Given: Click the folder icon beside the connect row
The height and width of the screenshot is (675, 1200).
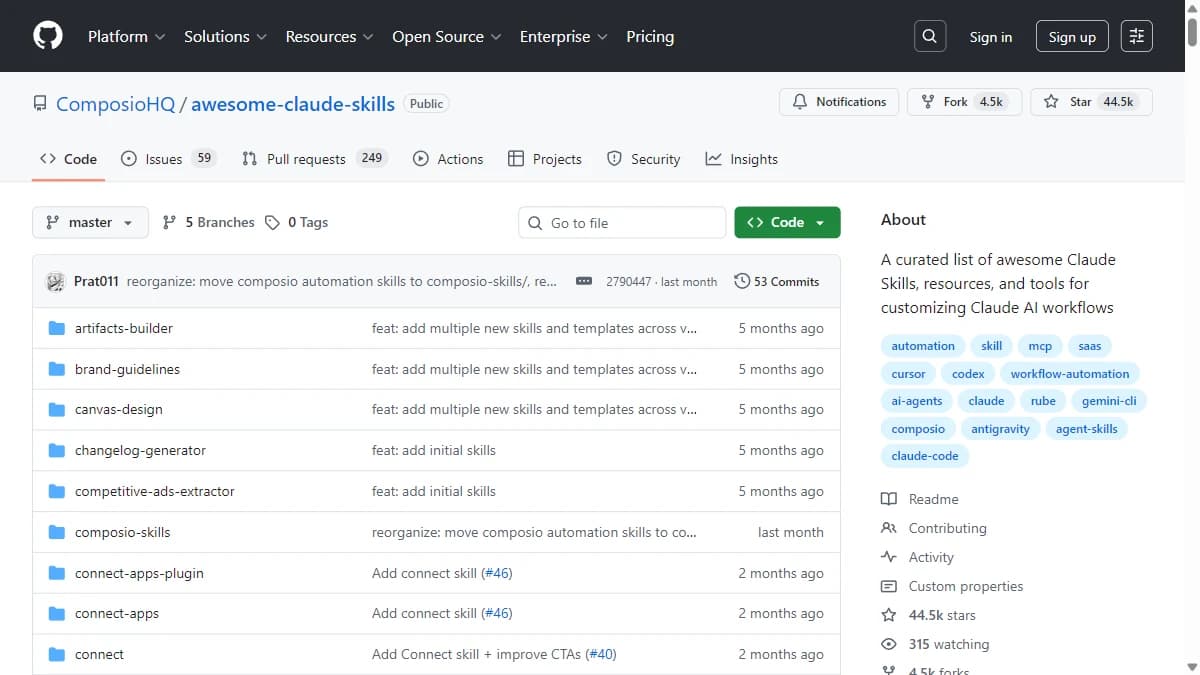Looking at the screenshot, I should tap(57, 654).
